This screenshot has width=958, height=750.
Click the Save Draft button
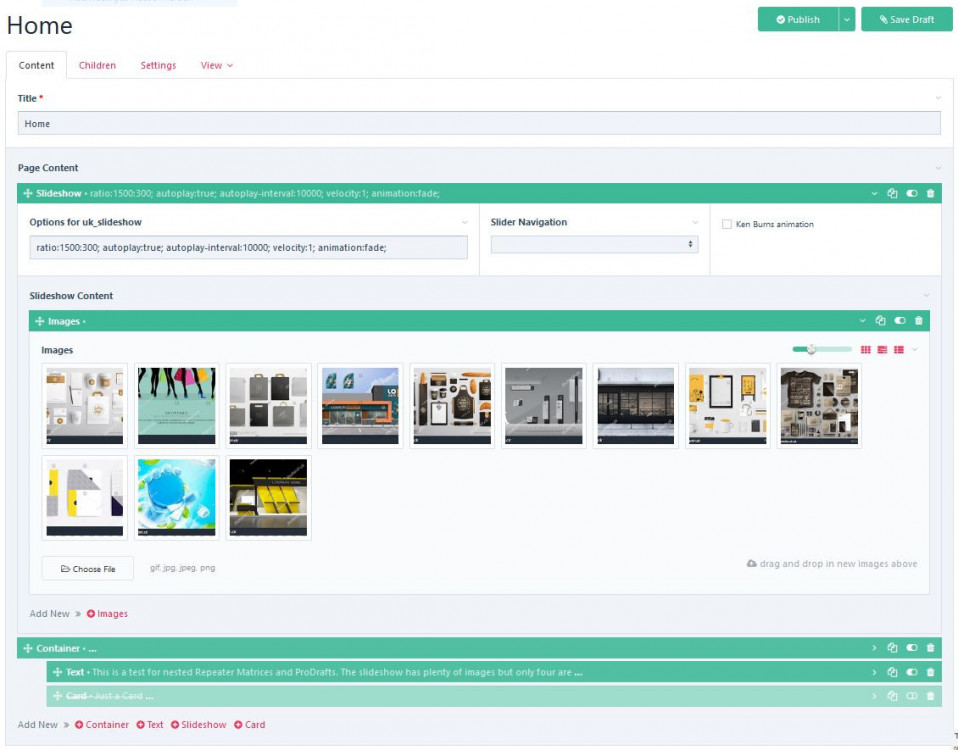906,19
